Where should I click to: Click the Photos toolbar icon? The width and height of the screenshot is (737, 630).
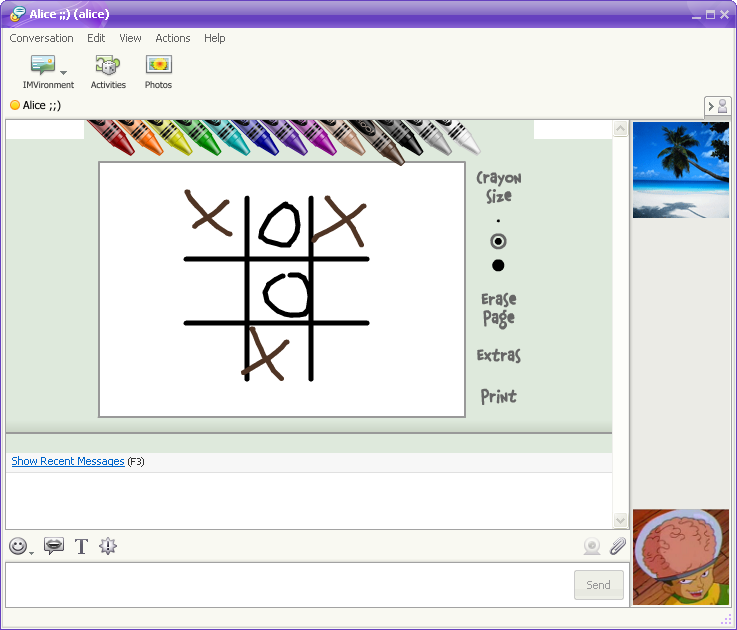tap(158, 72)
